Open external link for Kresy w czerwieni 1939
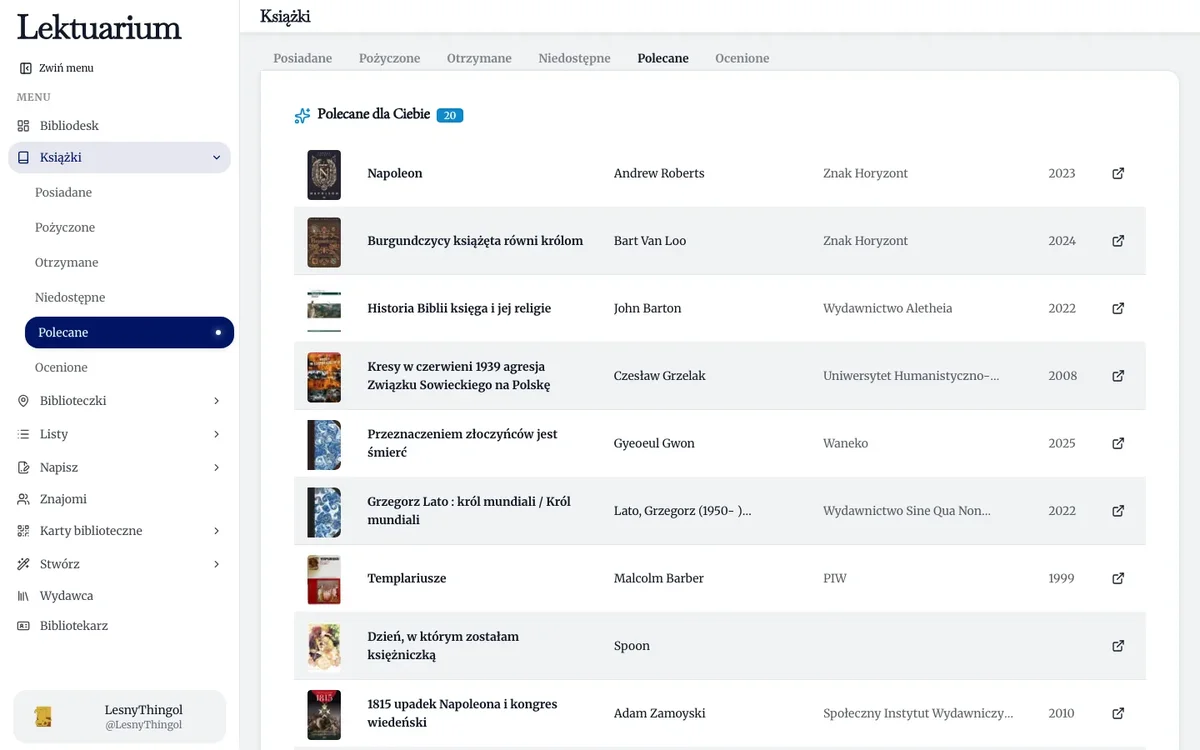Screen dimensions: 1200x750 (1118, 376)
